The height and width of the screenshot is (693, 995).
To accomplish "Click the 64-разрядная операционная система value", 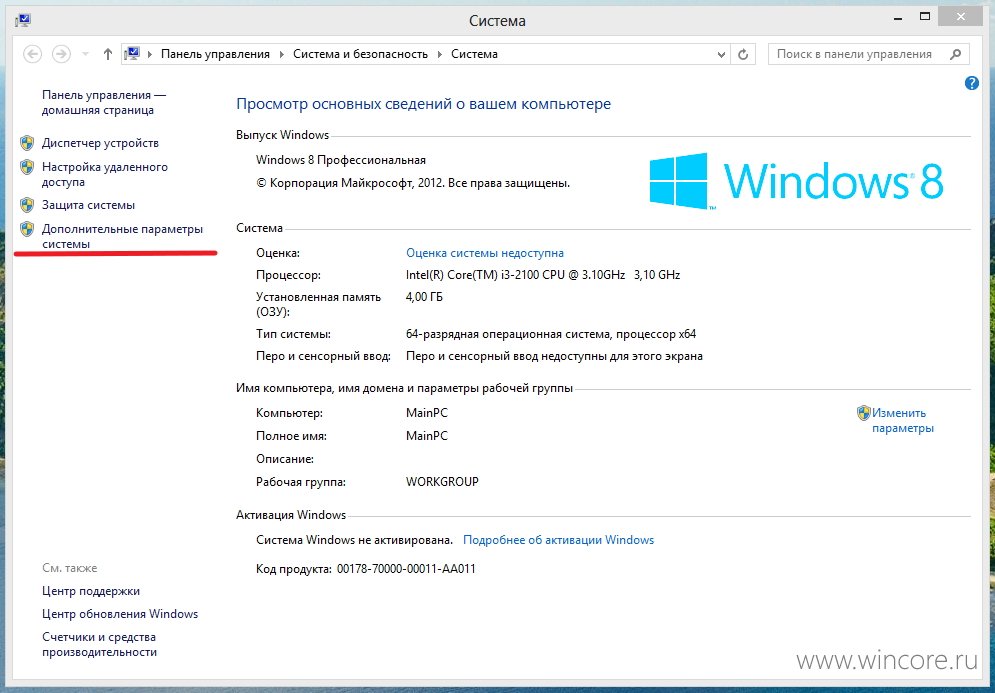I will [551, 334].
